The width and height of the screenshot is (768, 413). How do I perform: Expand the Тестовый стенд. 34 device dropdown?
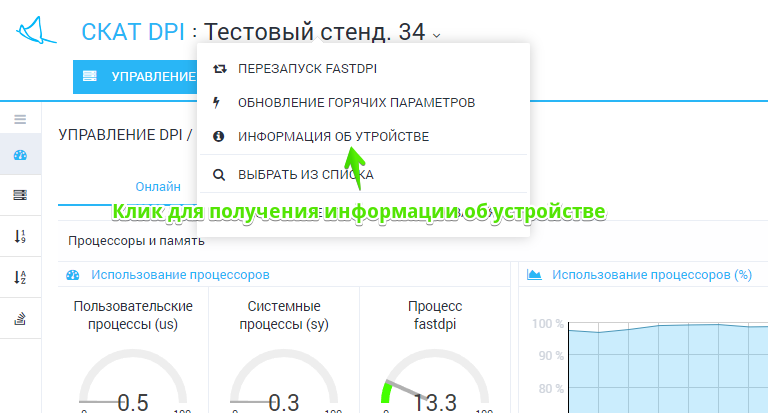tap(435, 34)
